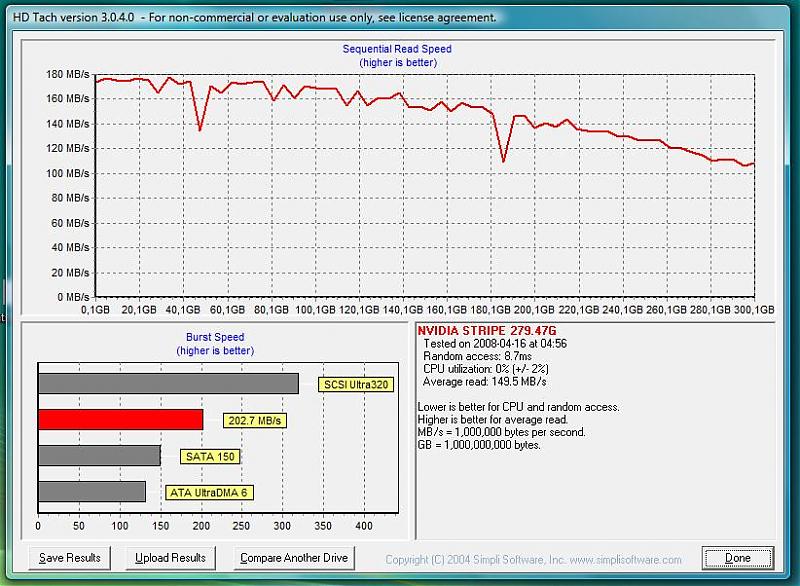Image resolution: width=800 pixels, height=586 pixels.
Task: Click the Upload Results button
Action: 170,558
